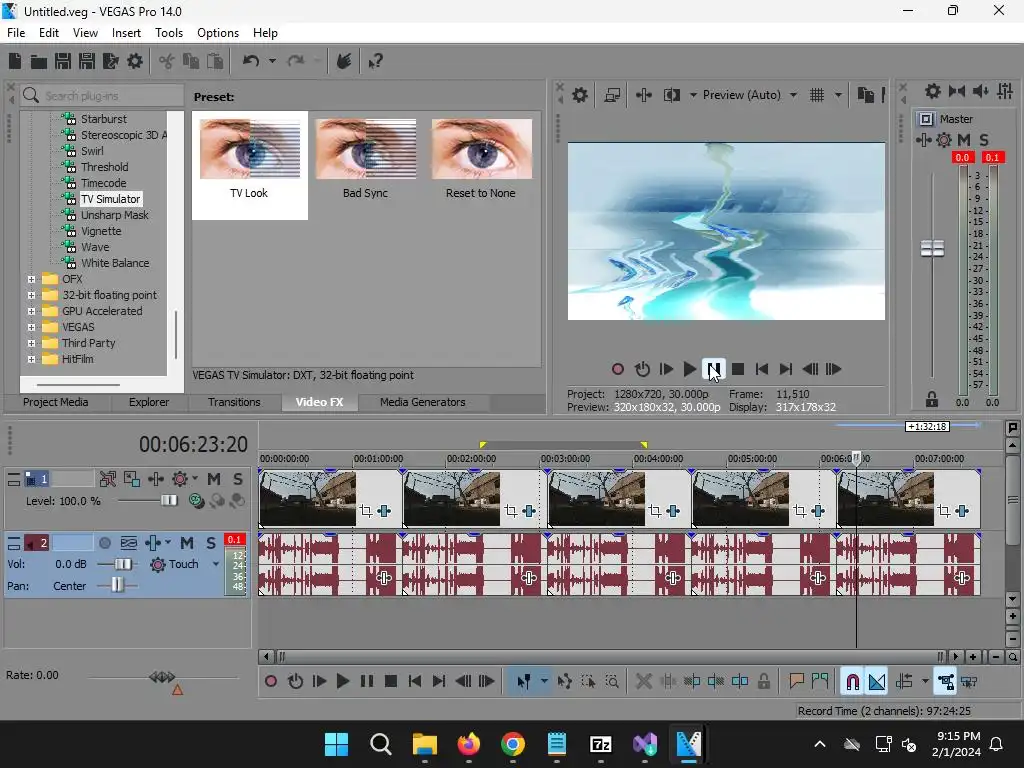Open the Tools menu
This screenshot has height=768, width=1024.
(x=168, y=33)
